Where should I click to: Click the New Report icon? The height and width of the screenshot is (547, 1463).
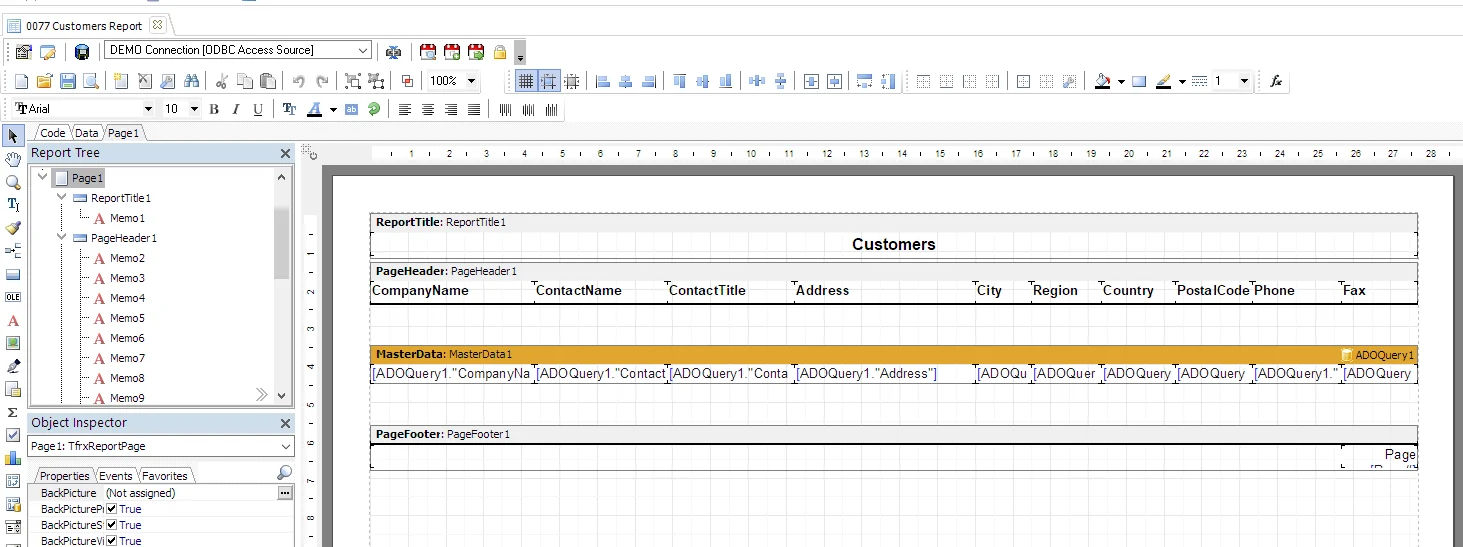click(x=21, y=81)
